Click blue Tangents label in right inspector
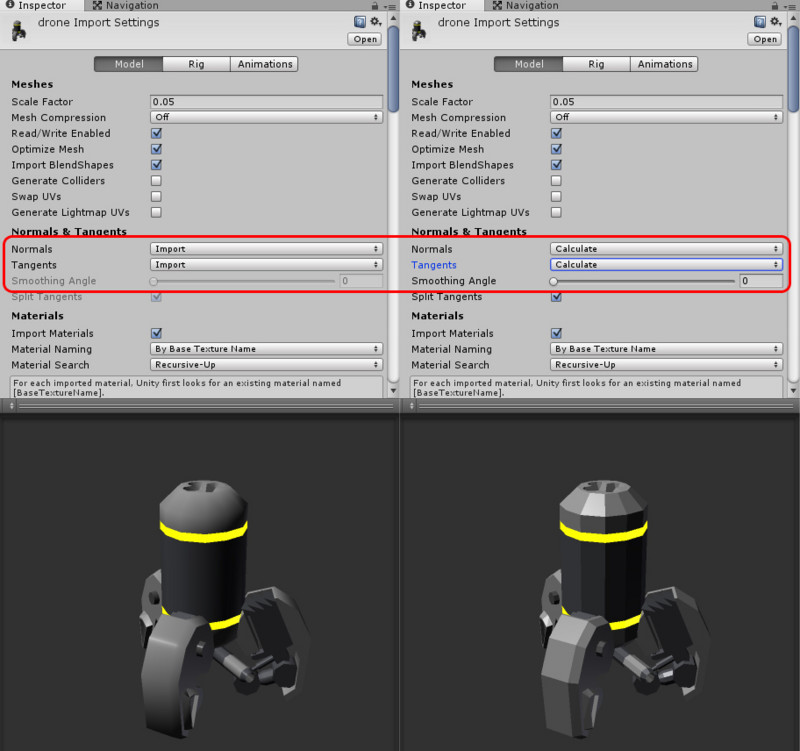The image size is (800, 751). (434, 265)
